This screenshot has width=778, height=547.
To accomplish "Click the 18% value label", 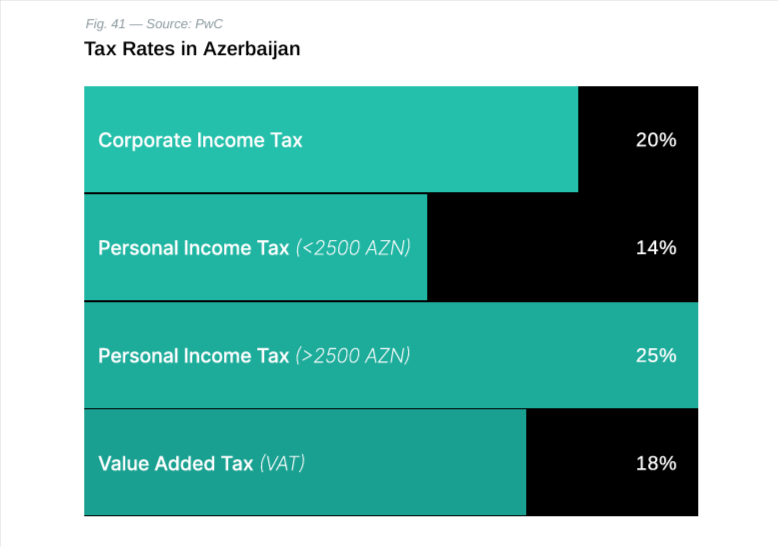I will pyautogui.click(x=656, y=464).
